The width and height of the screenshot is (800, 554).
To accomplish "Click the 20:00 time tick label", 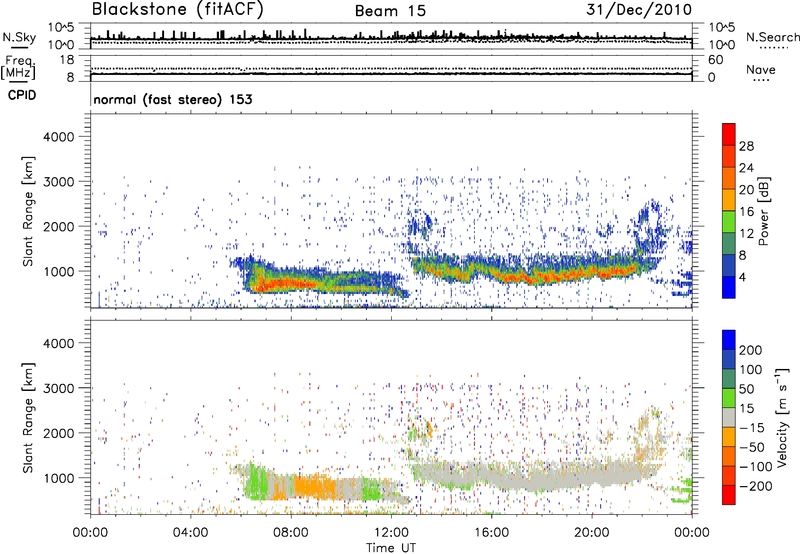I will coord(591,533).
